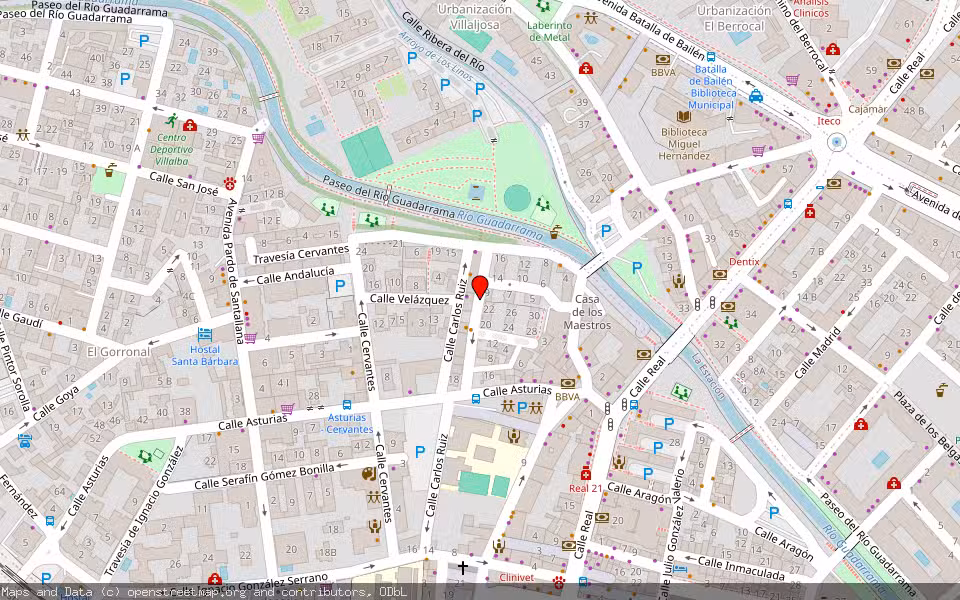The width and height of the screenshot is (960, 600).
Task: Select the Calle San José street label
Action: pos(184,184)
